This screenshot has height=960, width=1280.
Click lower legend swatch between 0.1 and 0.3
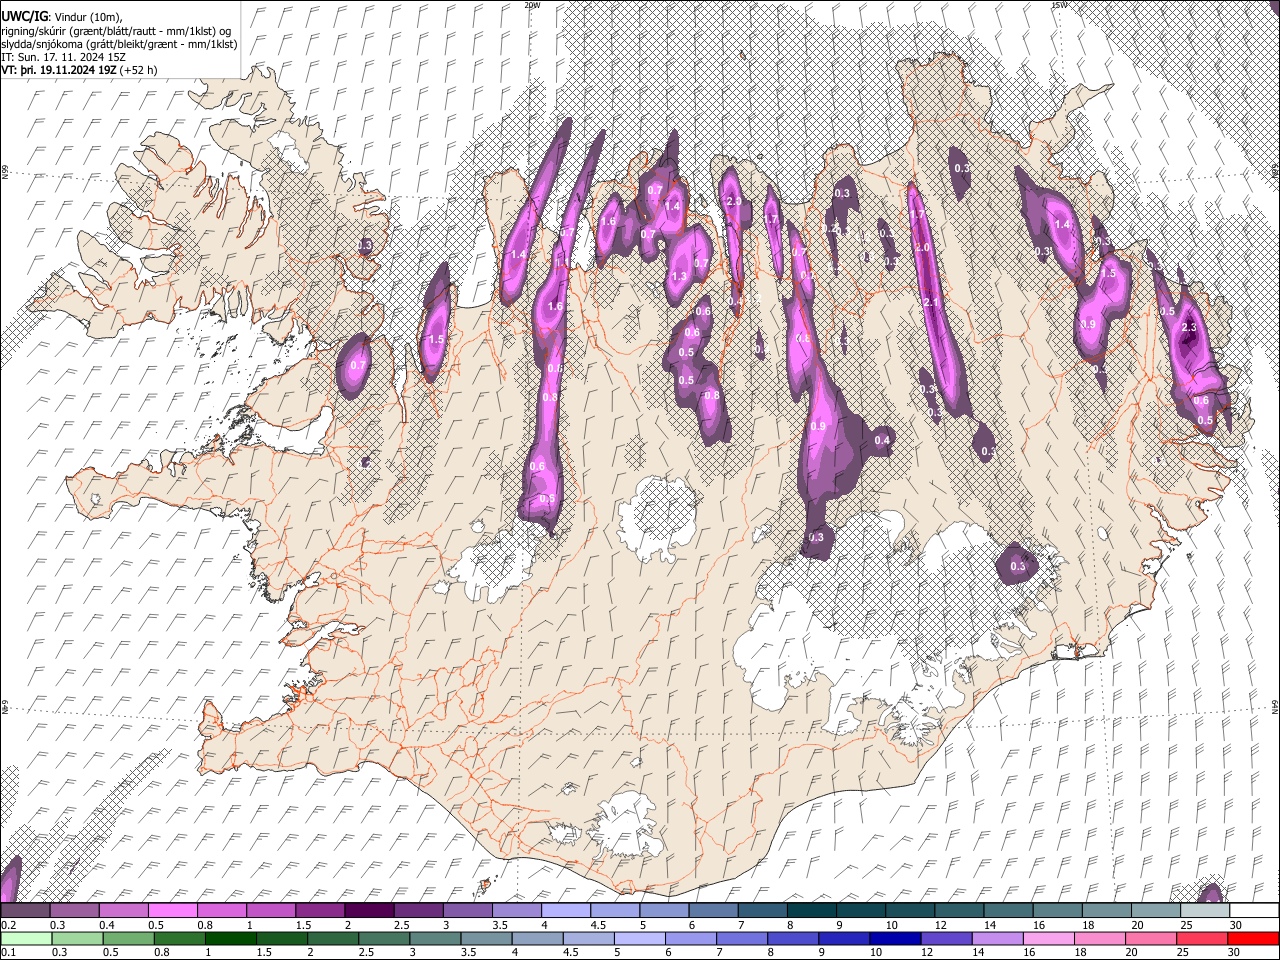[25, 938]
